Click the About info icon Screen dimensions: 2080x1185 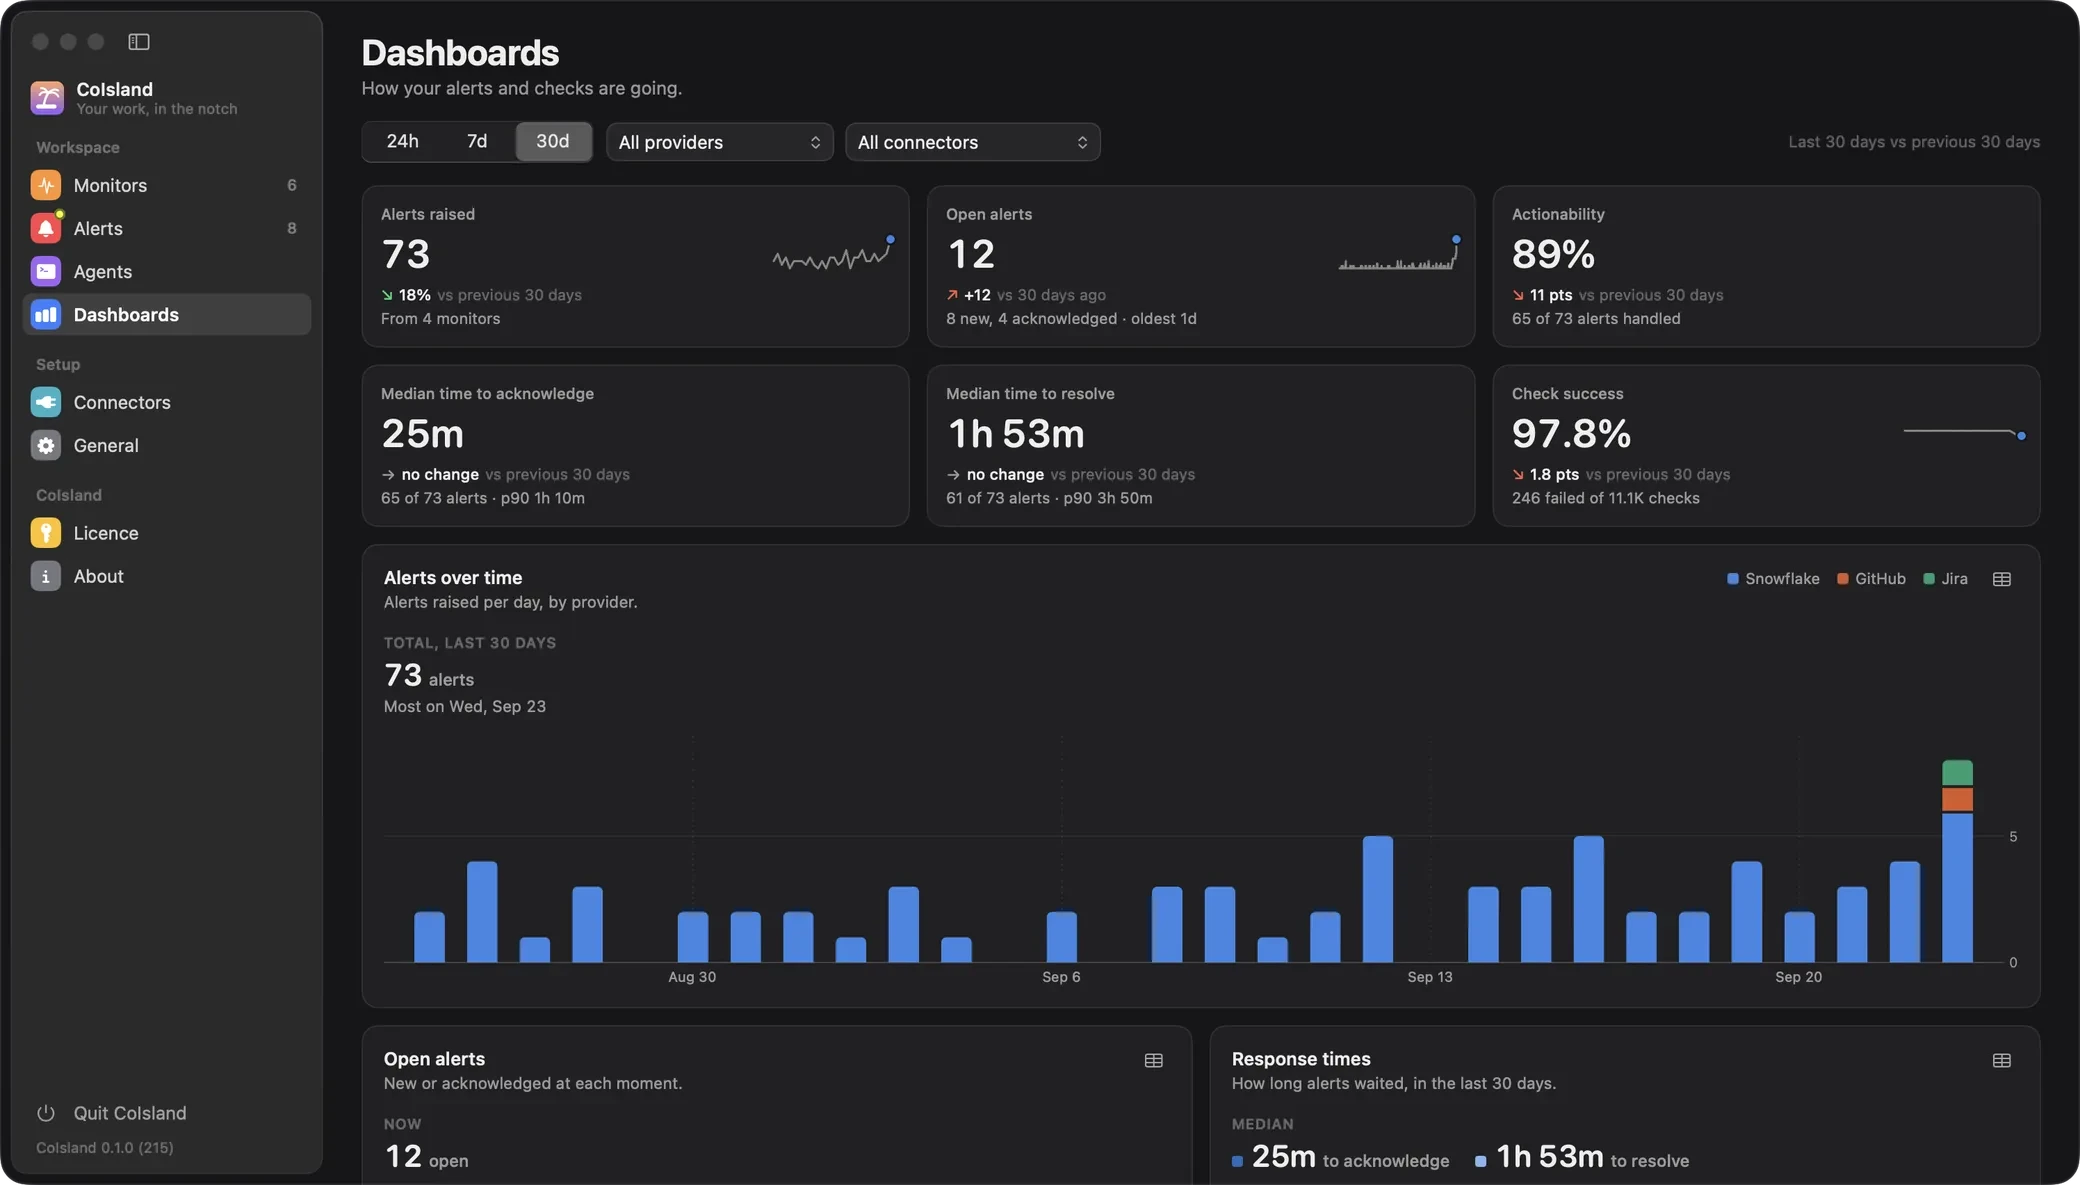tap(46, 576)
